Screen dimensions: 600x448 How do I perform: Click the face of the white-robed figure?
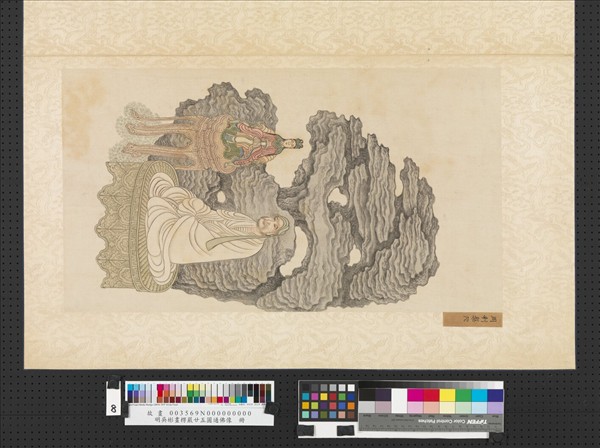(x=268, y=222)
